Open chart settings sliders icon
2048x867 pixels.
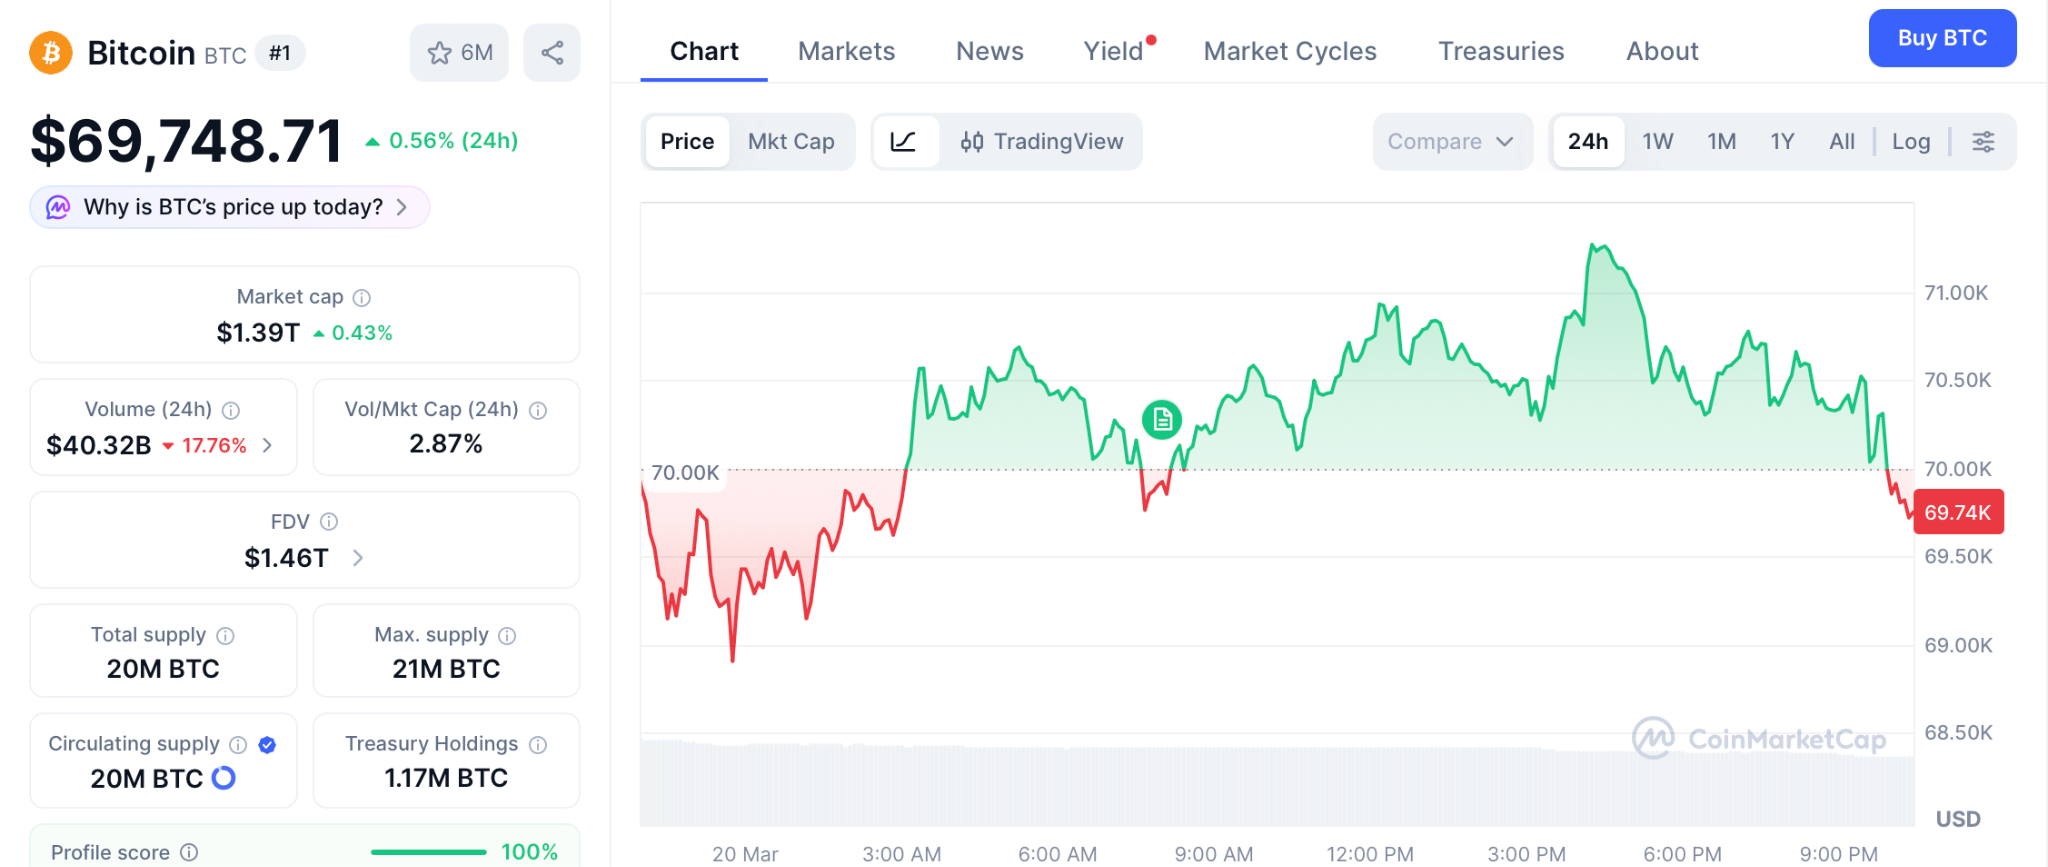[x=1983, y=142]
